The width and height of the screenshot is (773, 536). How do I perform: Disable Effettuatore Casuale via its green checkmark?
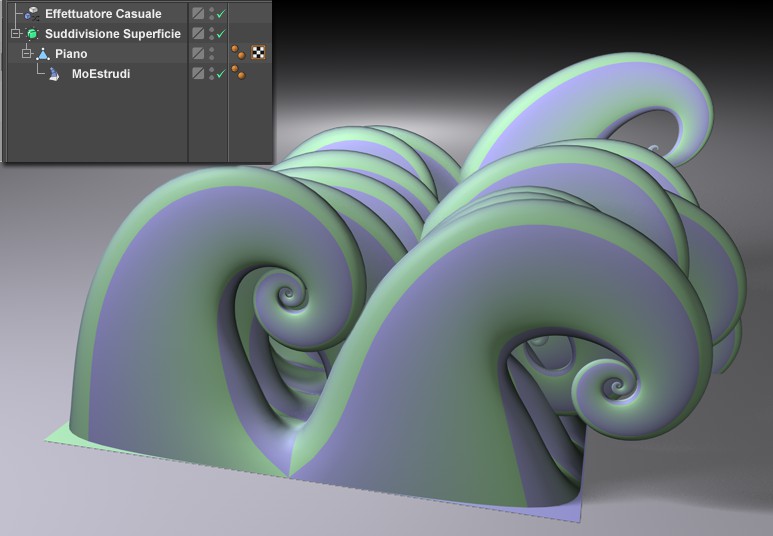[221, 14]
